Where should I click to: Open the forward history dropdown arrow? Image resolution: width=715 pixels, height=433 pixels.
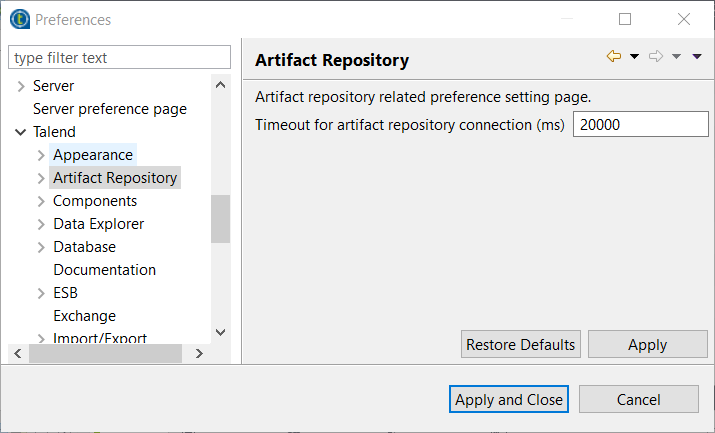(x=676, y=57)
